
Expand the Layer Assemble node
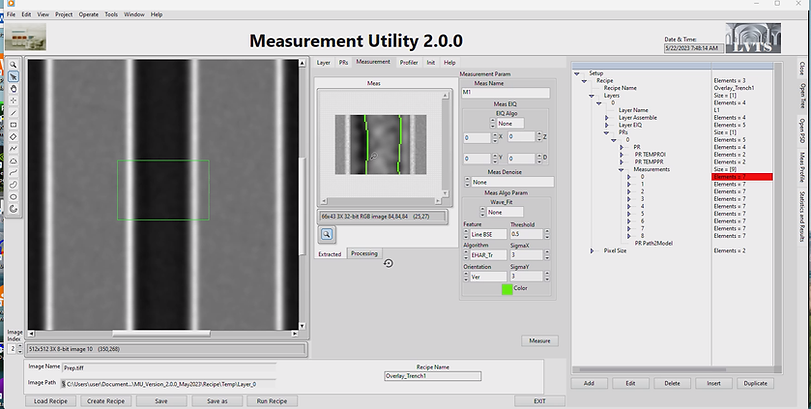(x=607, y=118)
